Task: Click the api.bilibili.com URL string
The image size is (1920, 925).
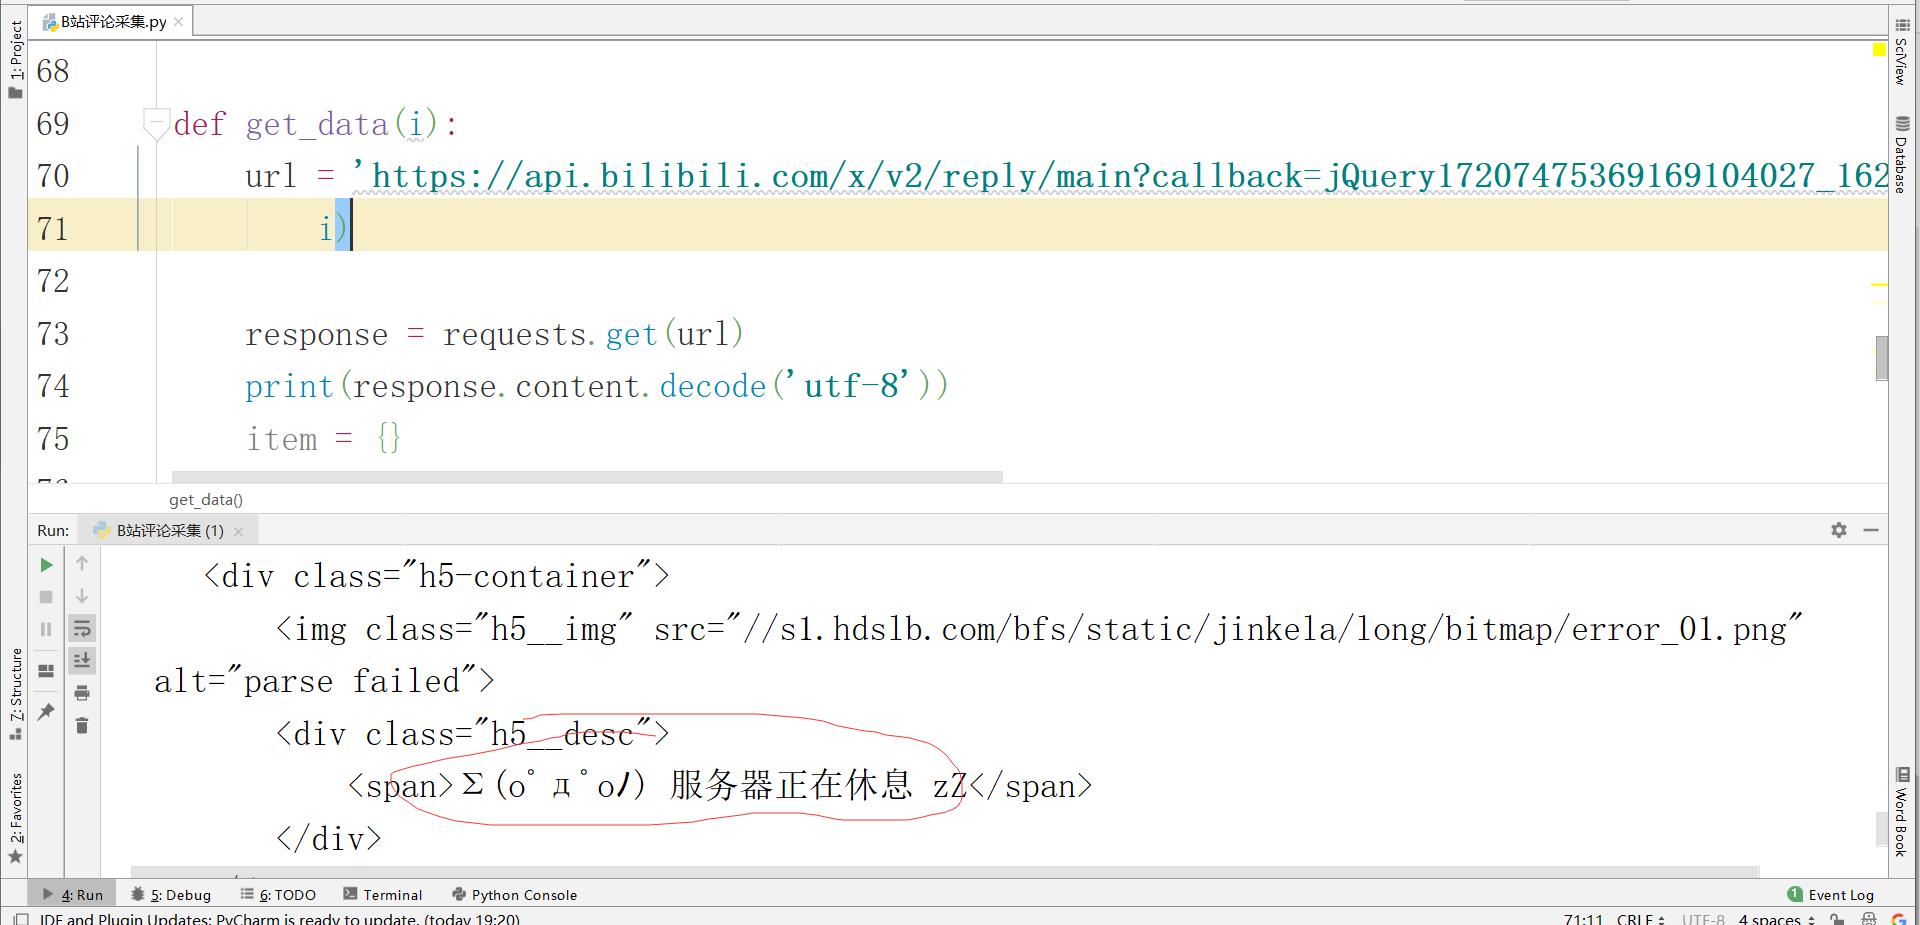Action: tap(1119, 176)
